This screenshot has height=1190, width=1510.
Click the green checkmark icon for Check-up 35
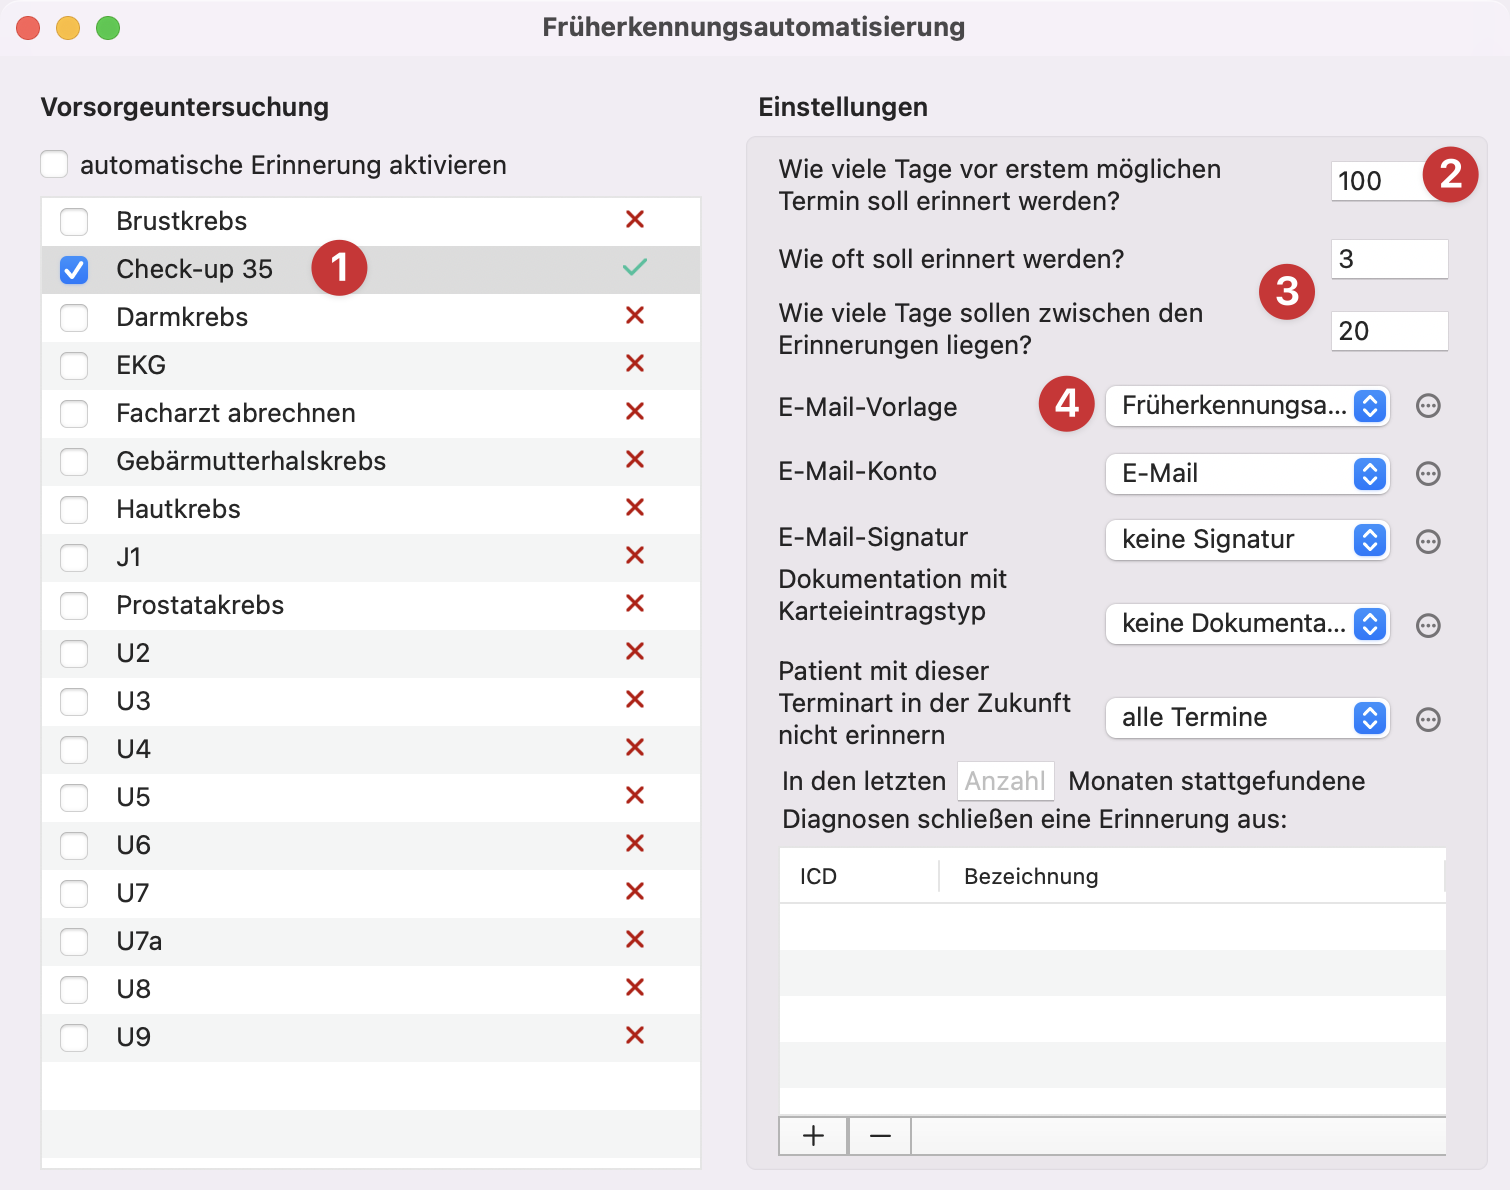pyautogui.click(x=634, y=267)
